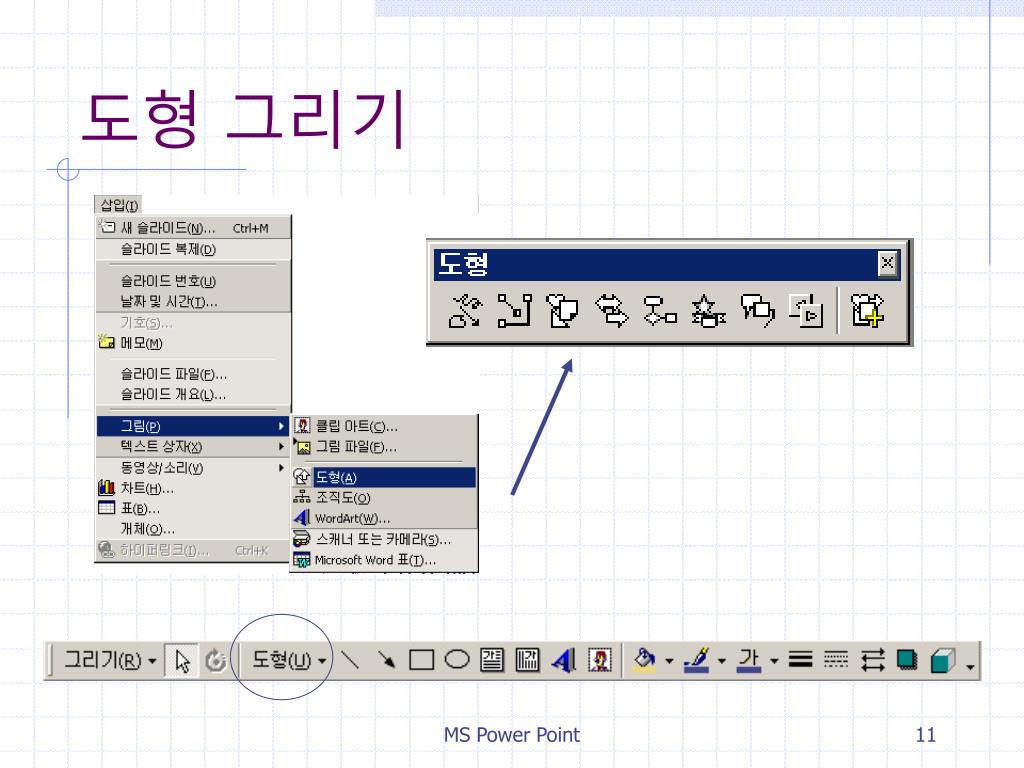Open the Basic Shapes category
The height and width of the screenshot is (768, 1024).
click(562, 310)
